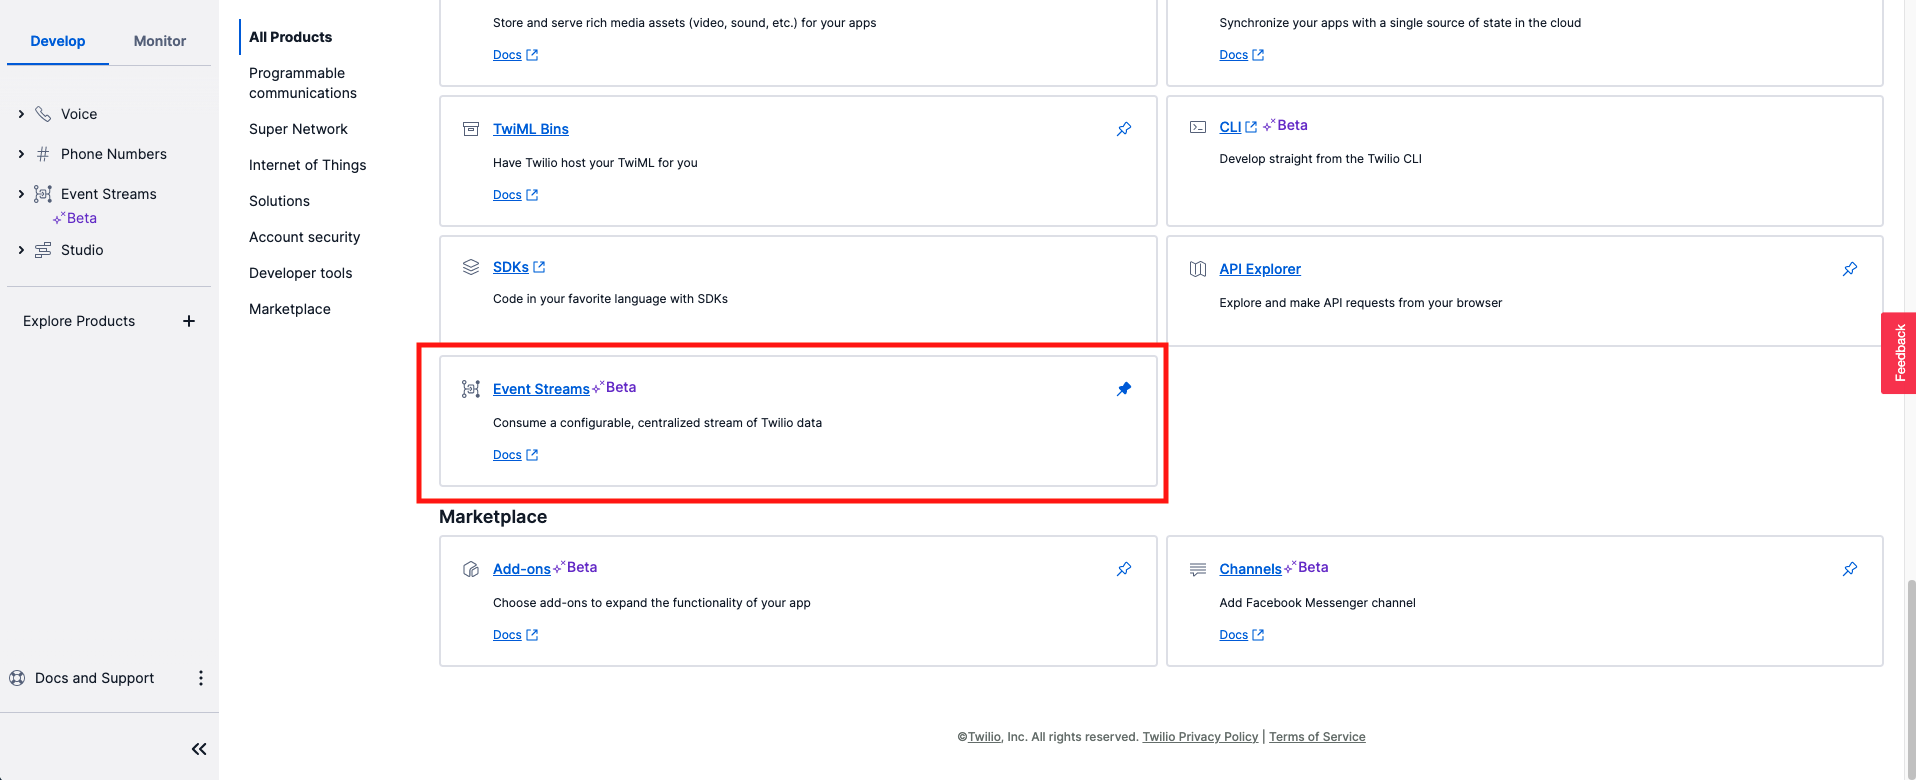The width and height of the screenshot is (1916, 780).
Task: Open the CLI link
Action: tap(1230, 127)
